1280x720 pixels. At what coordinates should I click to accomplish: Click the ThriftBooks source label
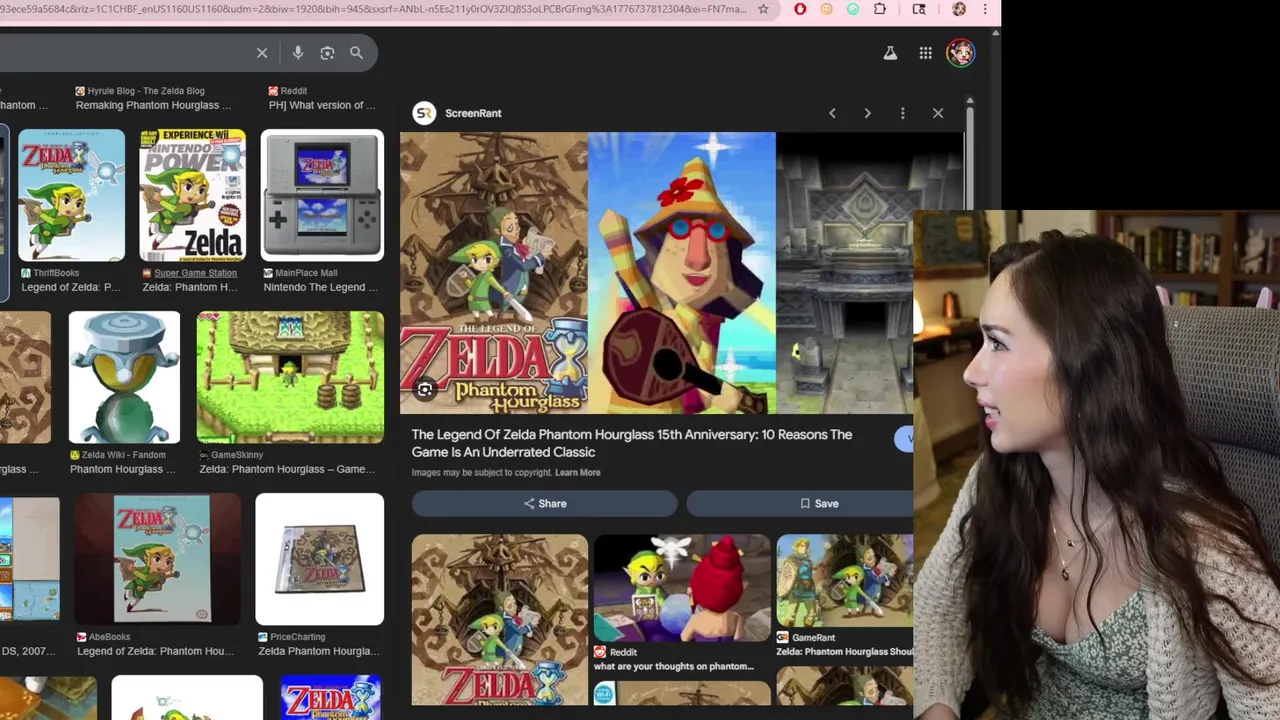(56, 273)
